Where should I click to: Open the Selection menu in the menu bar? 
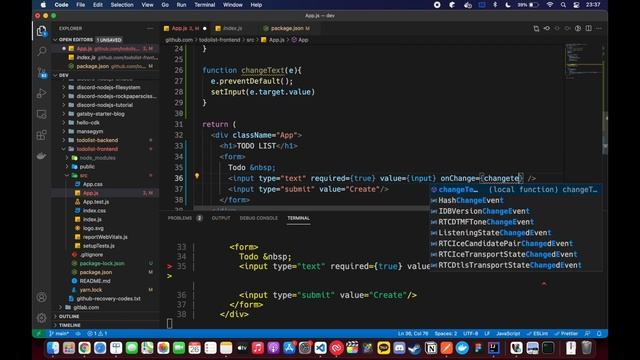coord(122,5)
